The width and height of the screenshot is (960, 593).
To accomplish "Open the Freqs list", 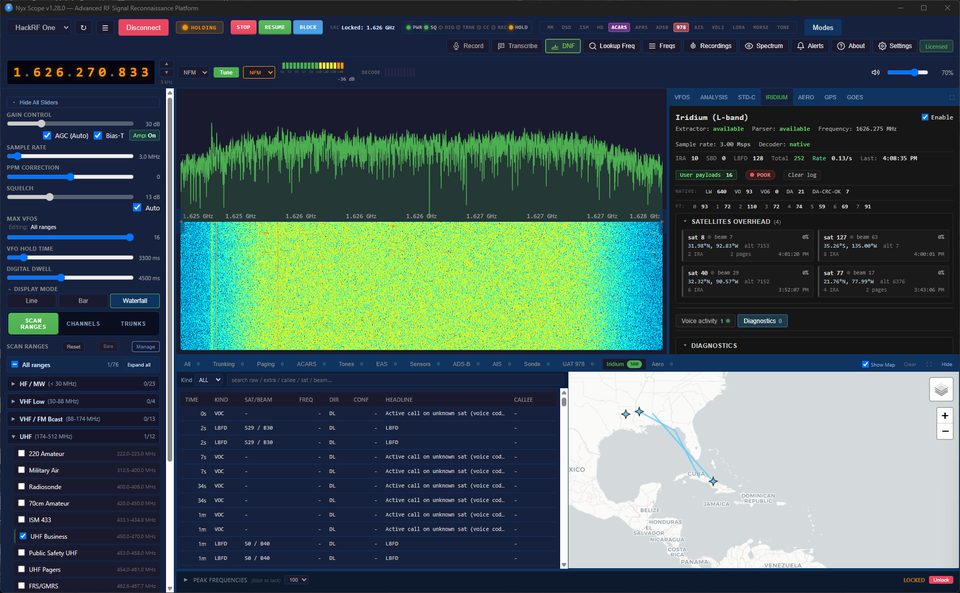I will [662, 46].
